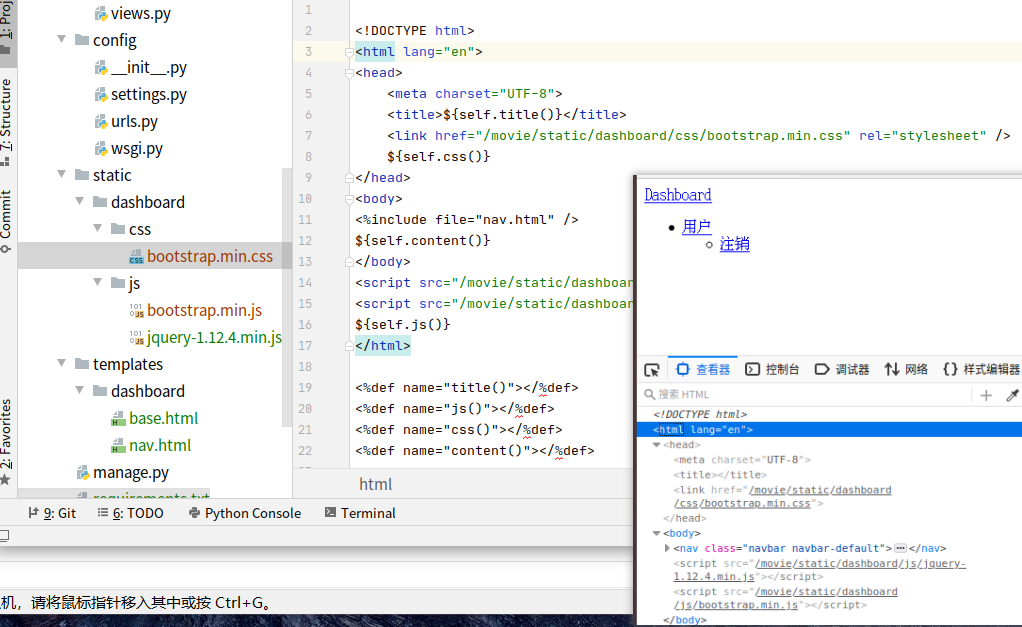Select the DOCTYPE node in inspector

[700, 414]
